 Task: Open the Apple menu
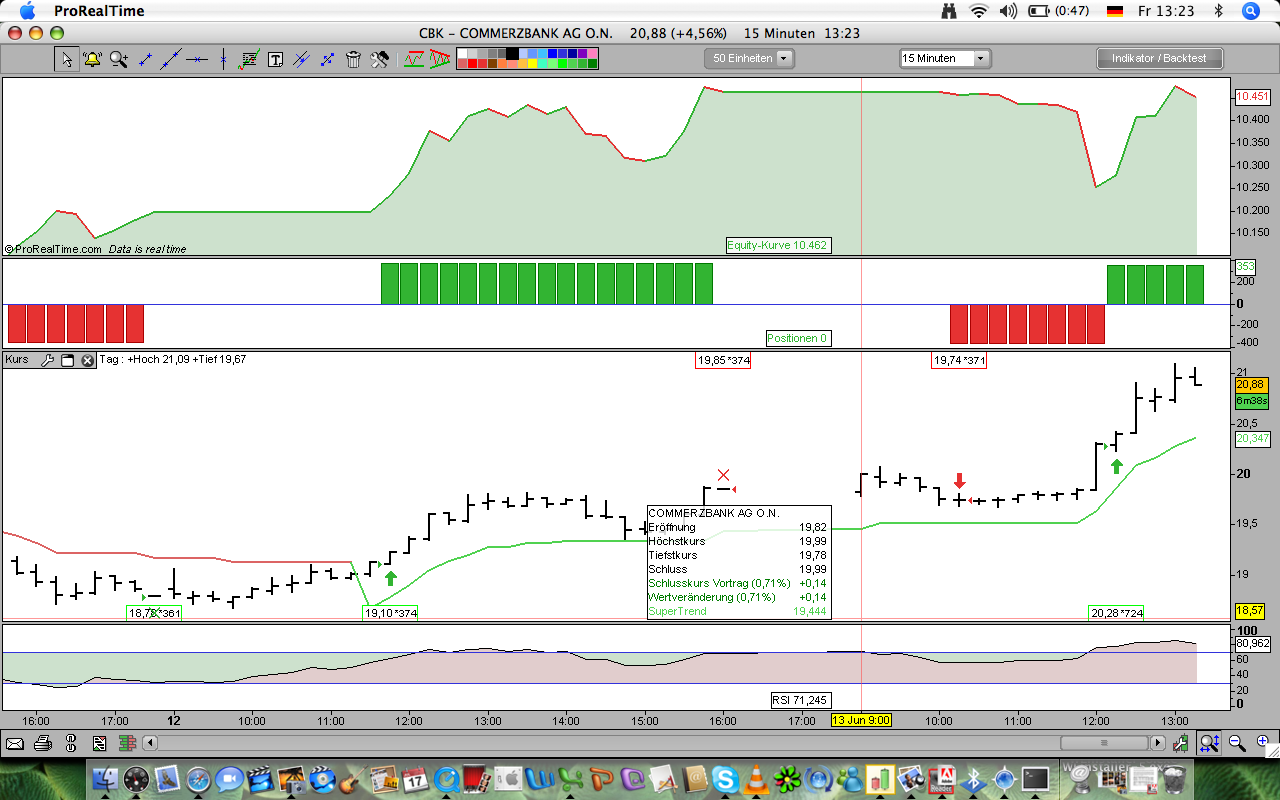[x=27, y=11]
